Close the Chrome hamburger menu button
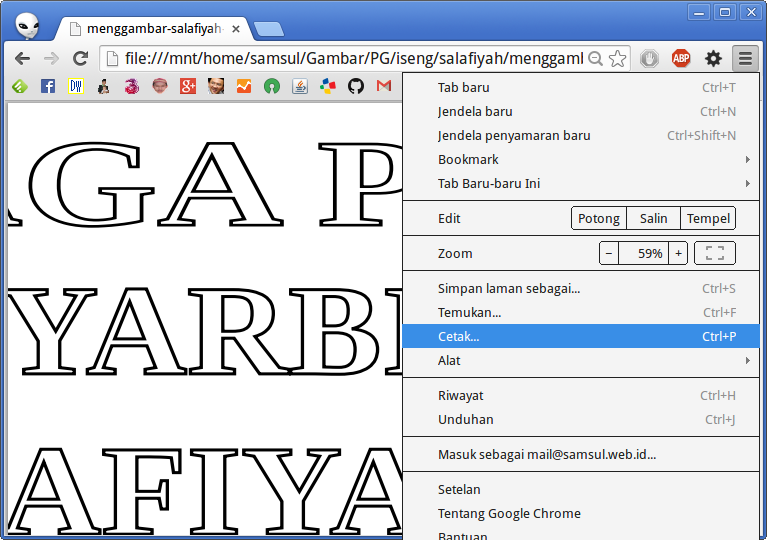 (745, 59)
